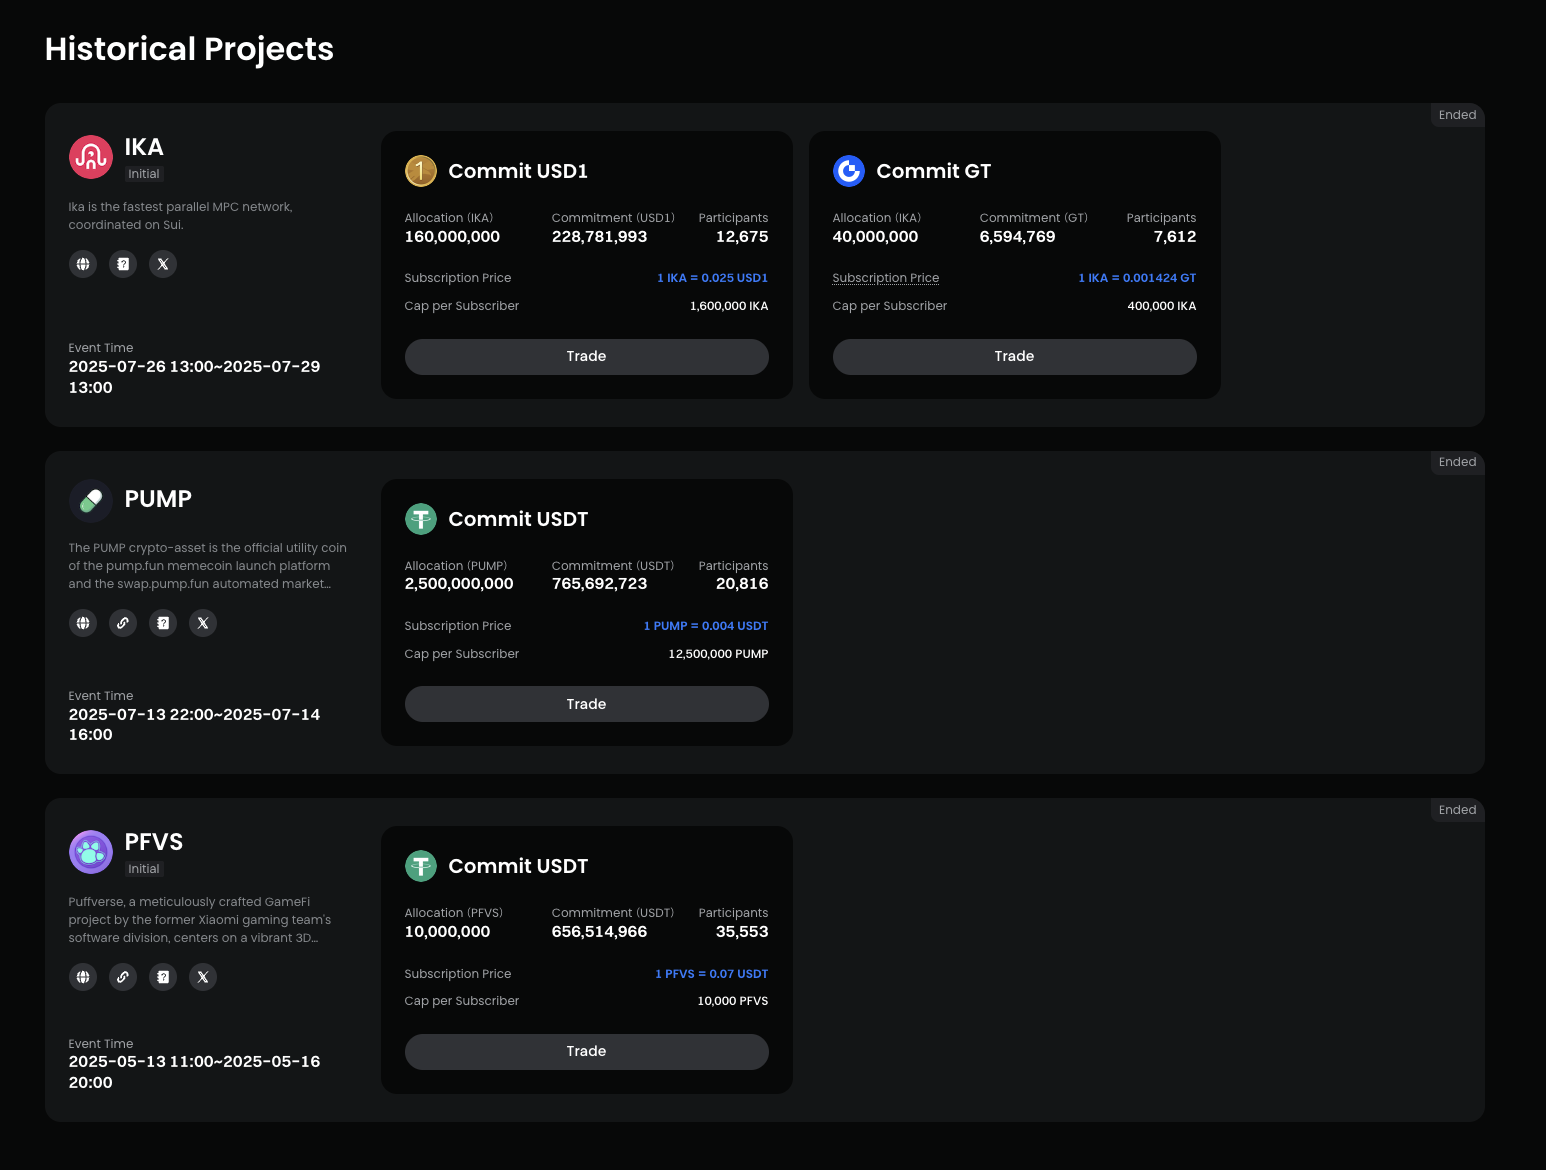The width and height of the screenshot is (1546, 1170).
Task: Select the Commit USD1 pool title
Action: tap(518, 171)
